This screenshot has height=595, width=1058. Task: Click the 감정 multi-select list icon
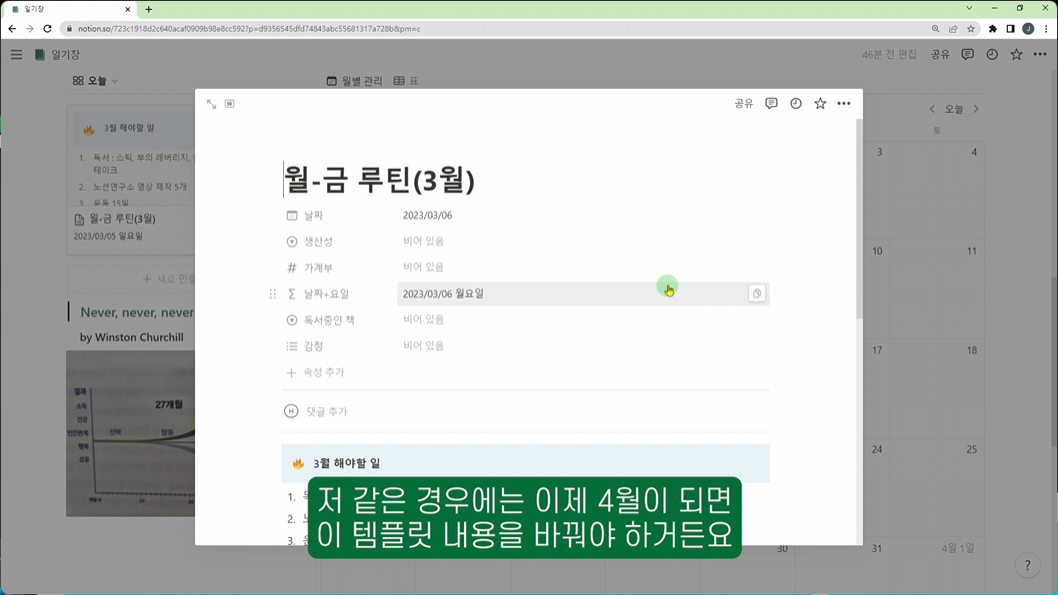coord(291,346)
